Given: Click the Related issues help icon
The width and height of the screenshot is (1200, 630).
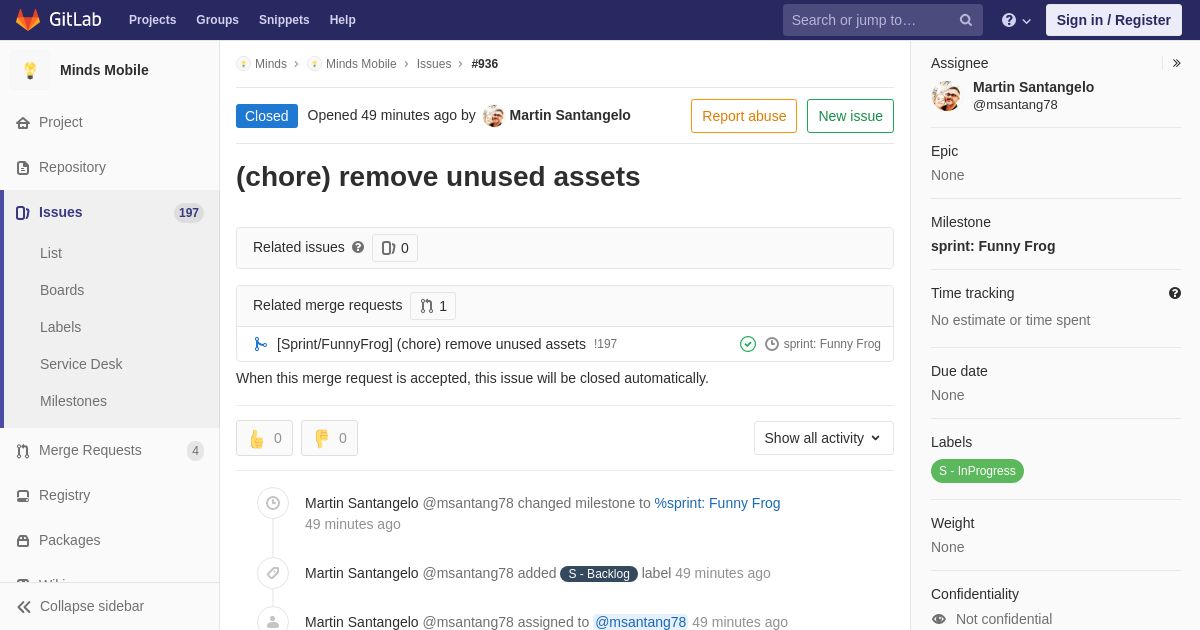Looking at the screenshot, I should pyautogui.click(x=358, y=247).
